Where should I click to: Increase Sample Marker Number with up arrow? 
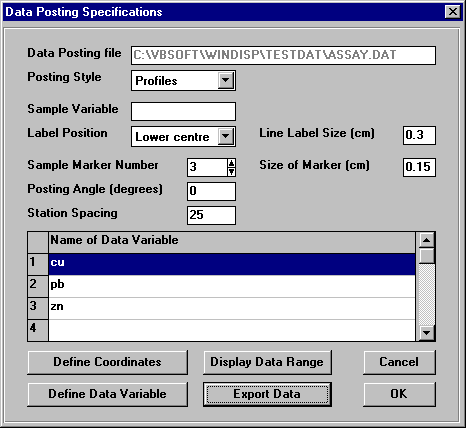click(231, 163)
